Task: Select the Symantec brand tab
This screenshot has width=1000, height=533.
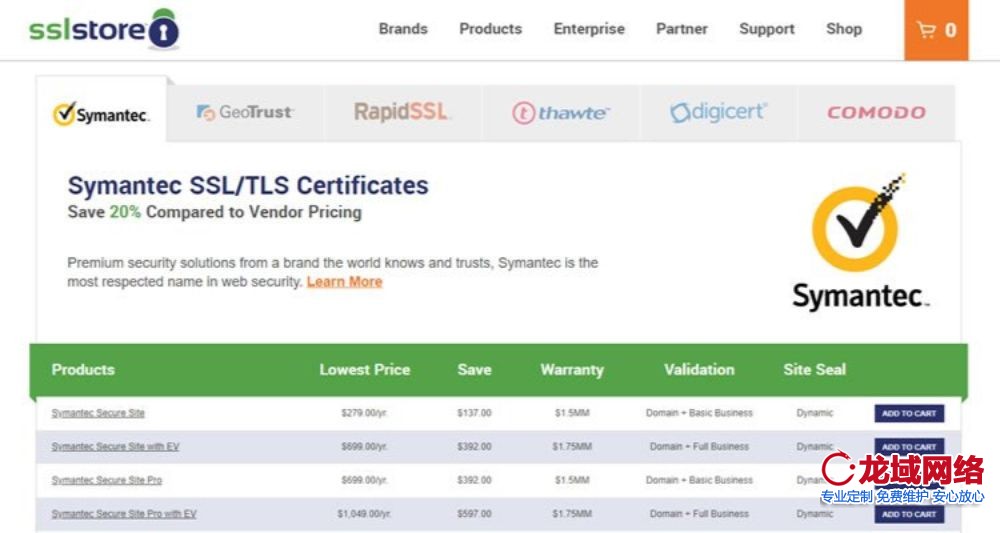Action: [101, 114]
